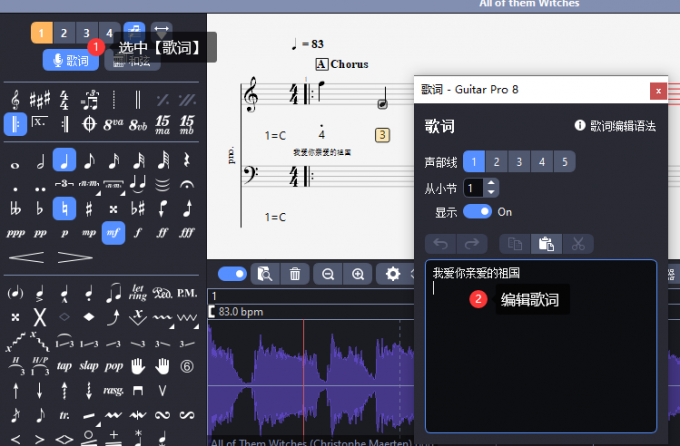Increase the 从小节 starting bar value
Screen dimensions: 680x446
point(491,183)
